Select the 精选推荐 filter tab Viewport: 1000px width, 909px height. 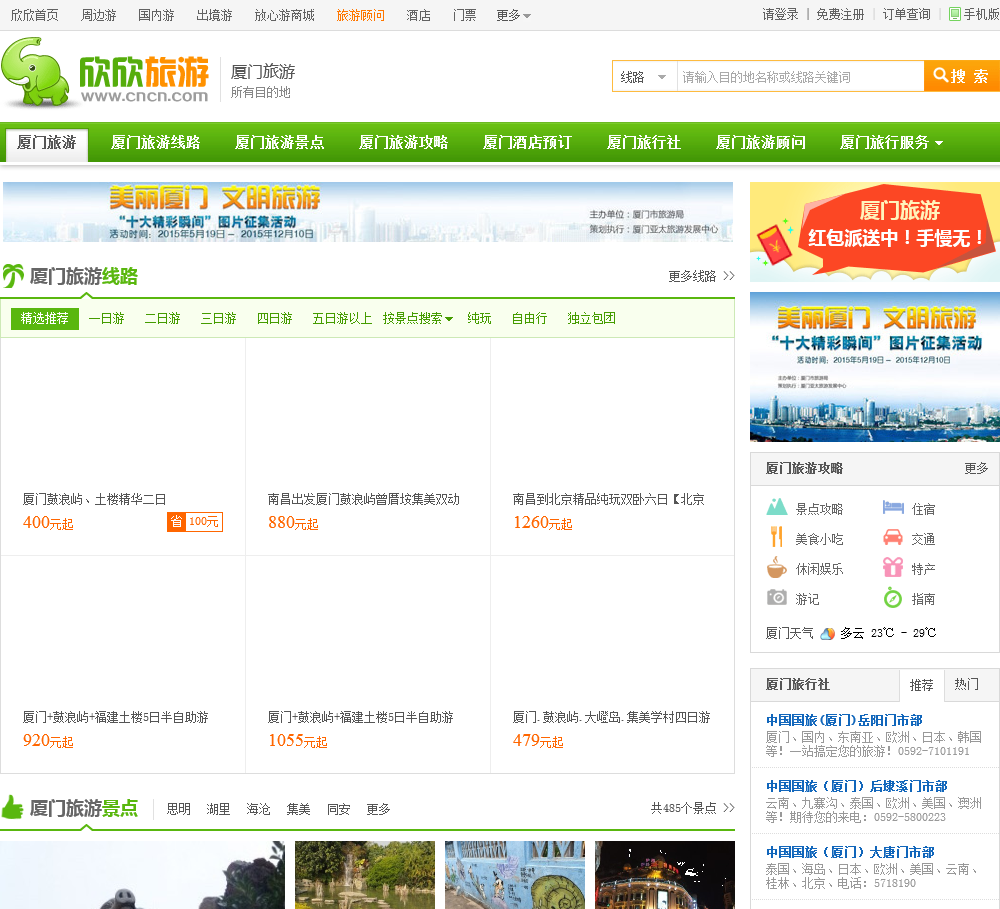[45, 318]
